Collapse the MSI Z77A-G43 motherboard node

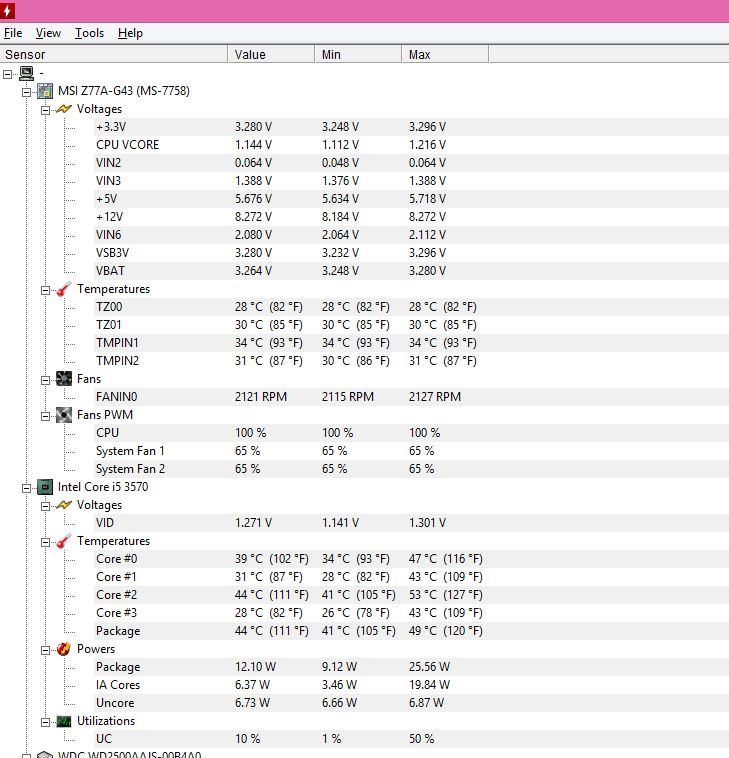coord(27,92)
